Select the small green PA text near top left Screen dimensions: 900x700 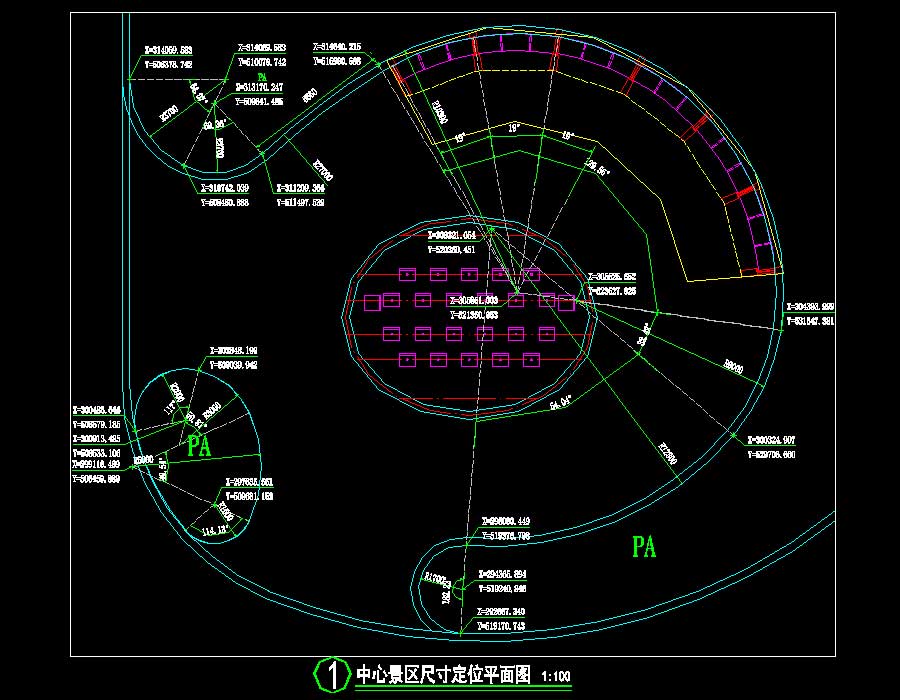pyautogui.click(x=261, y=76)
